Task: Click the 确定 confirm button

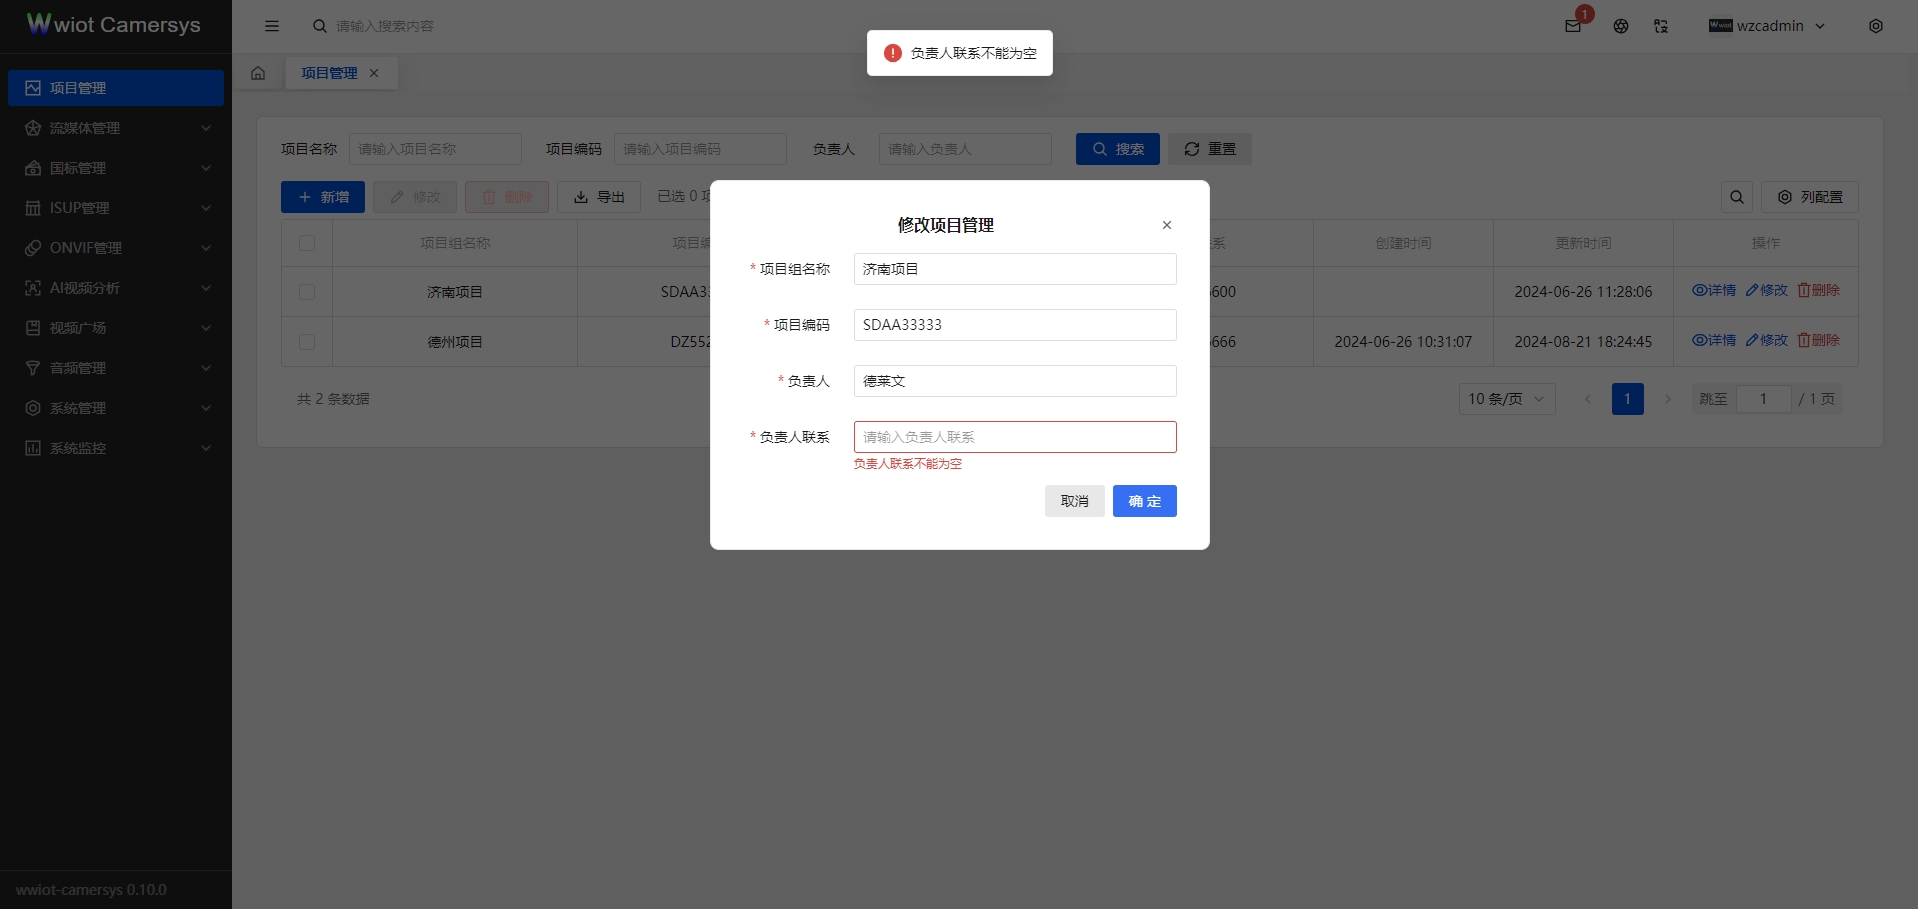Action: (x=1144, y=501)
